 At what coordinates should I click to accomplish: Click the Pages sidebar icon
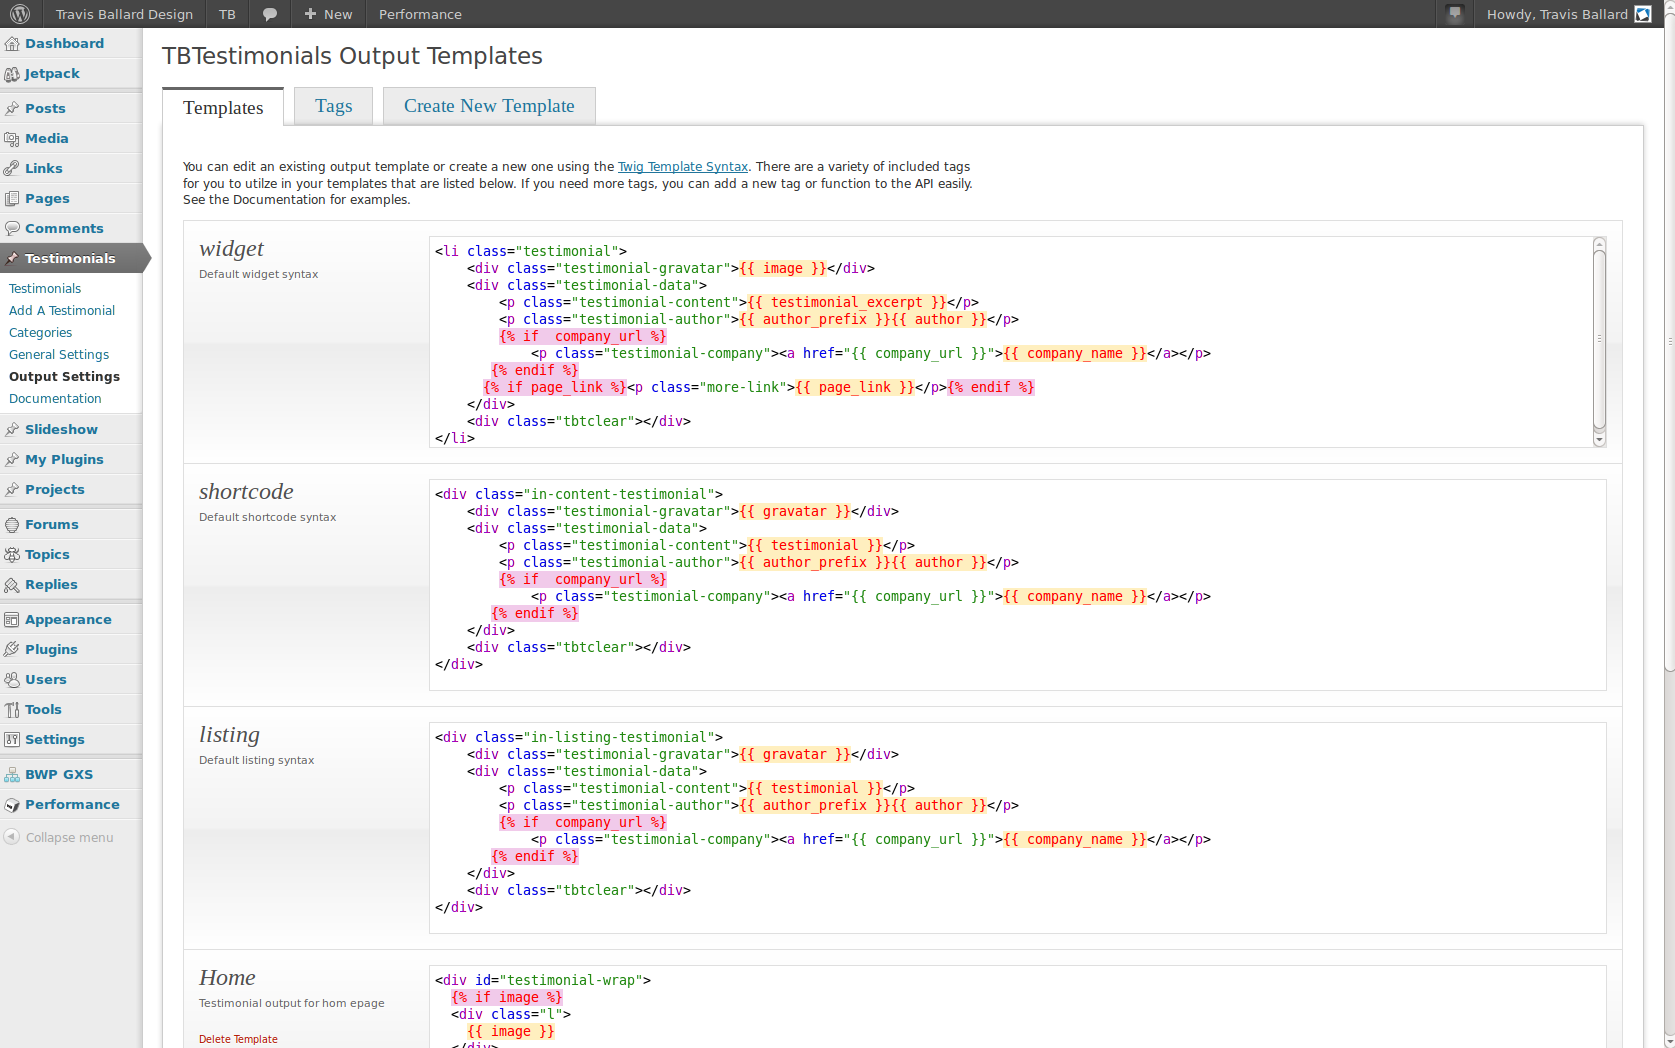[x=12, y=199]
